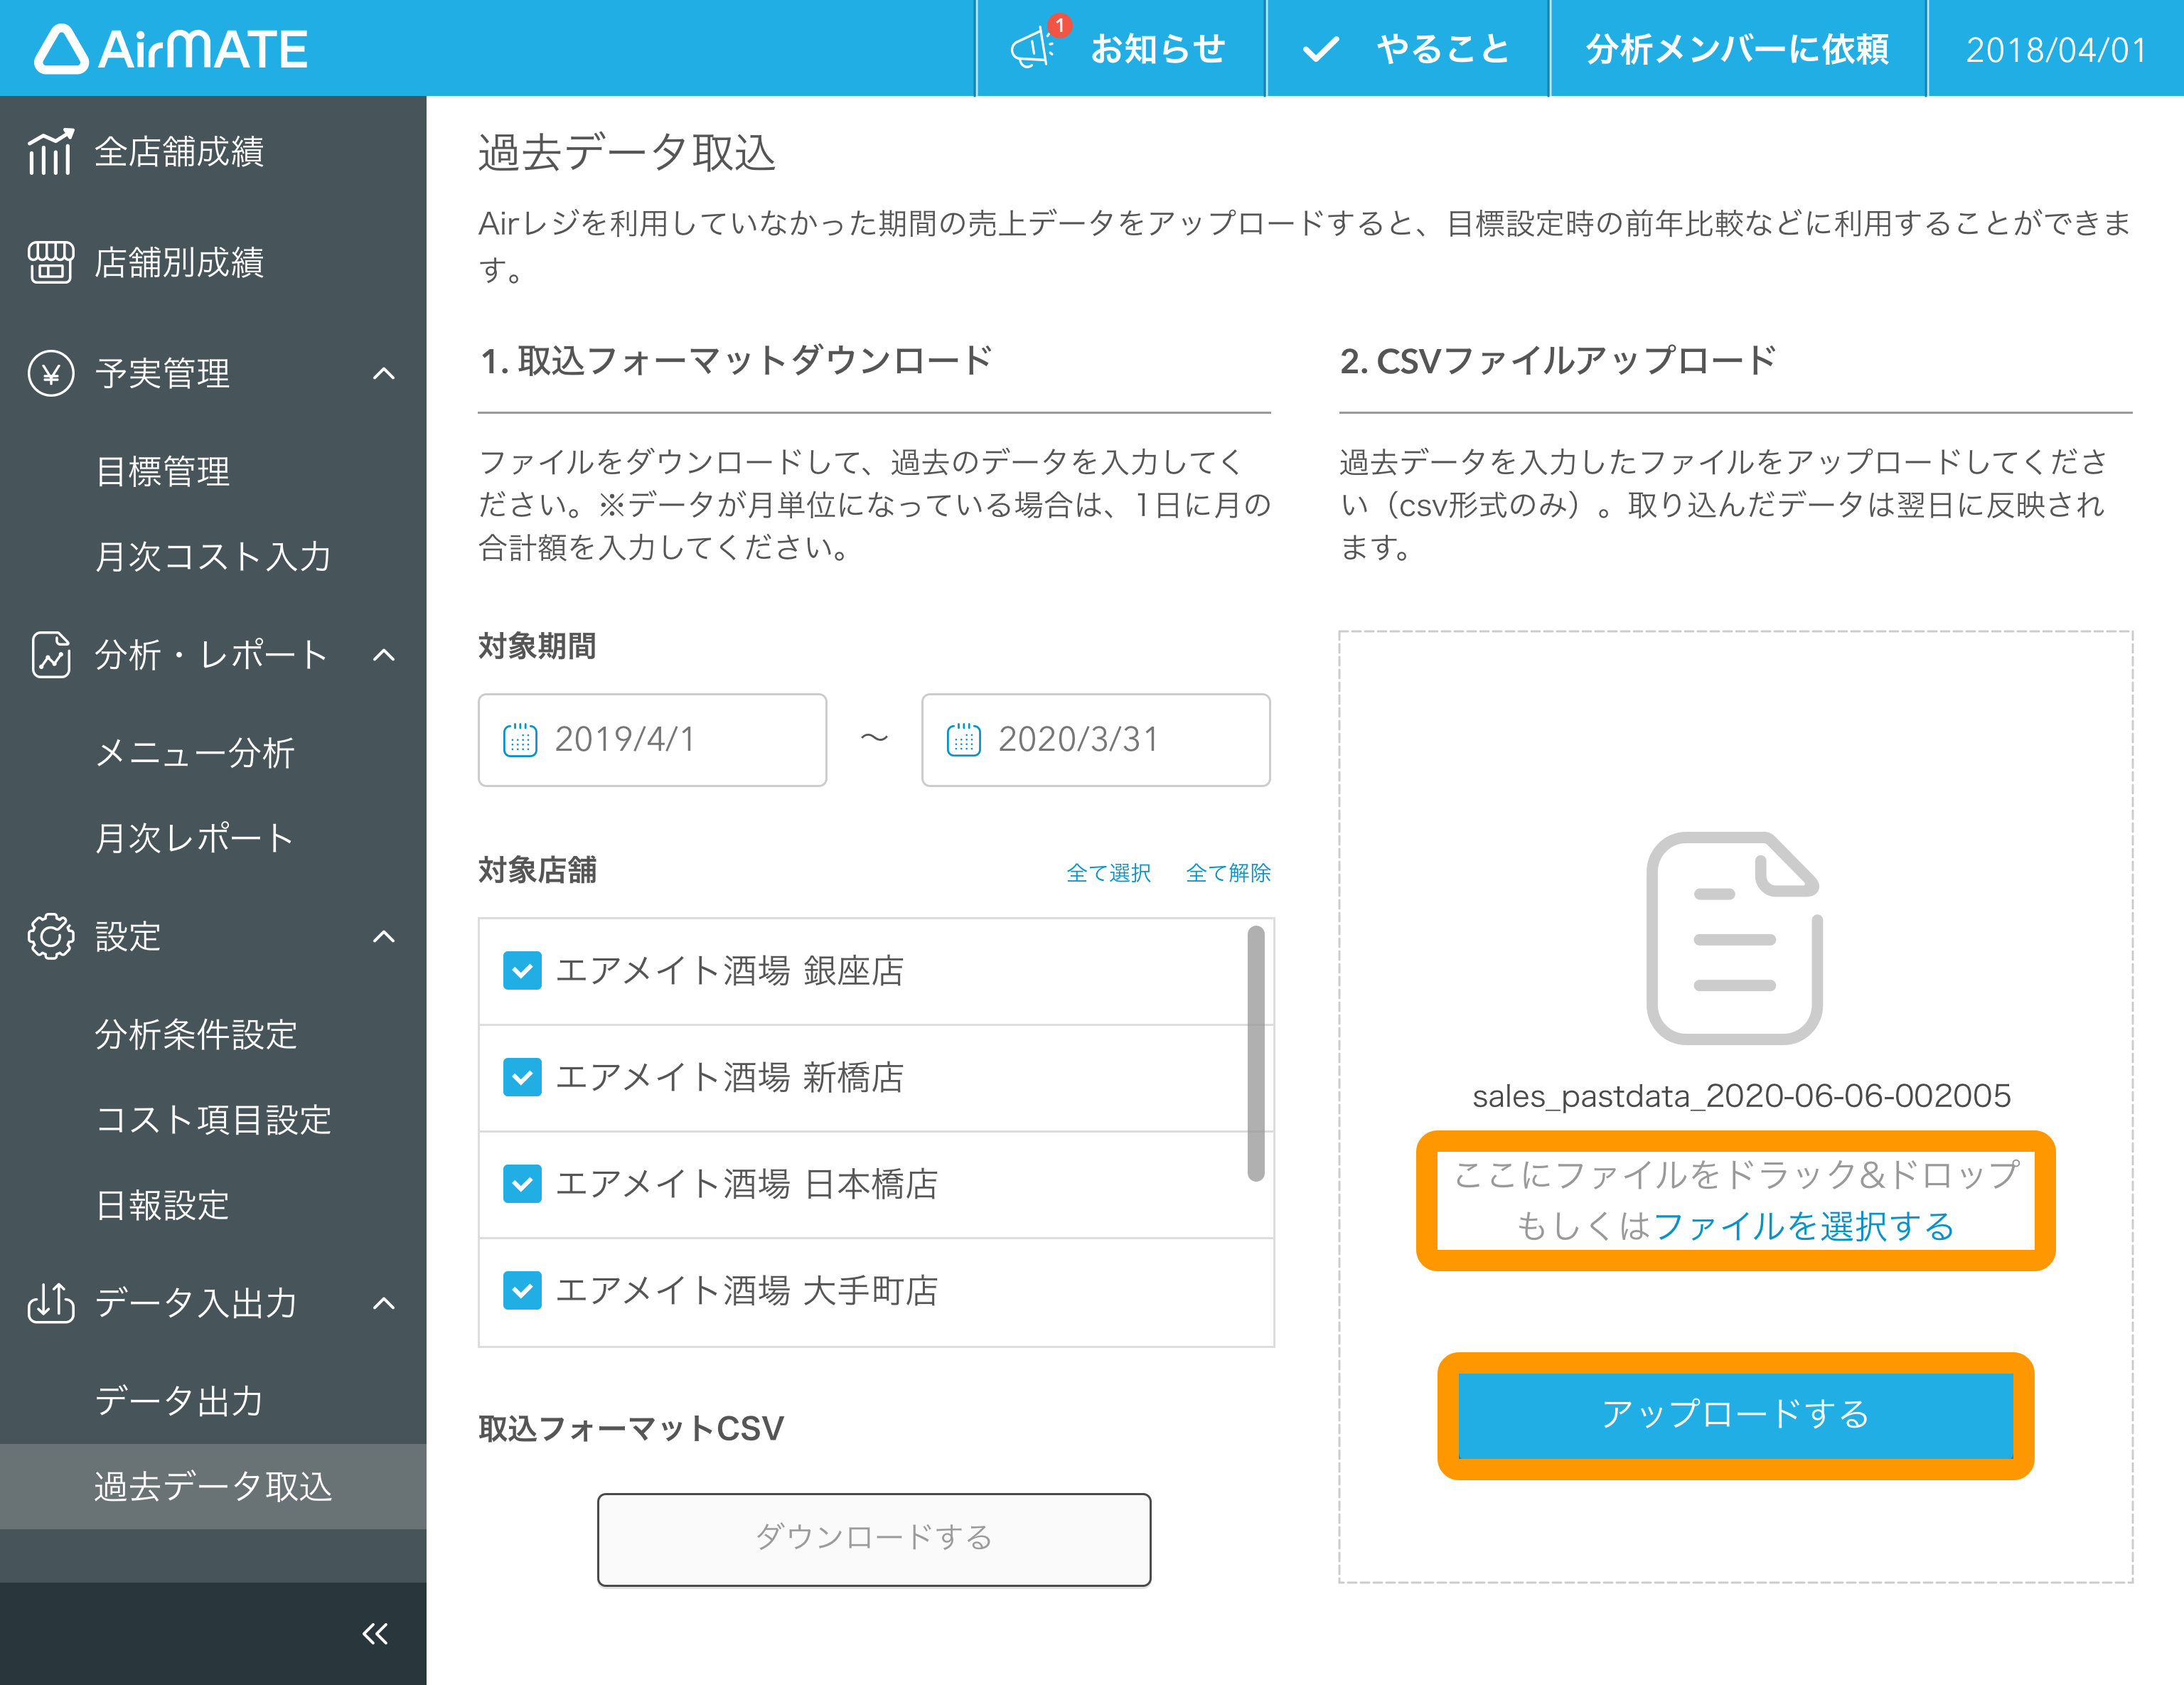Click the bar chart icon for 全店舗成績

tap(50, 152)
